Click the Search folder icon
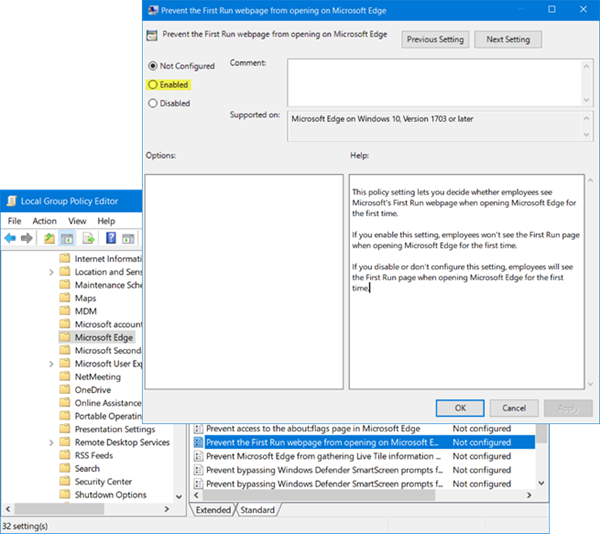The image size is (600, 534). 65,468
